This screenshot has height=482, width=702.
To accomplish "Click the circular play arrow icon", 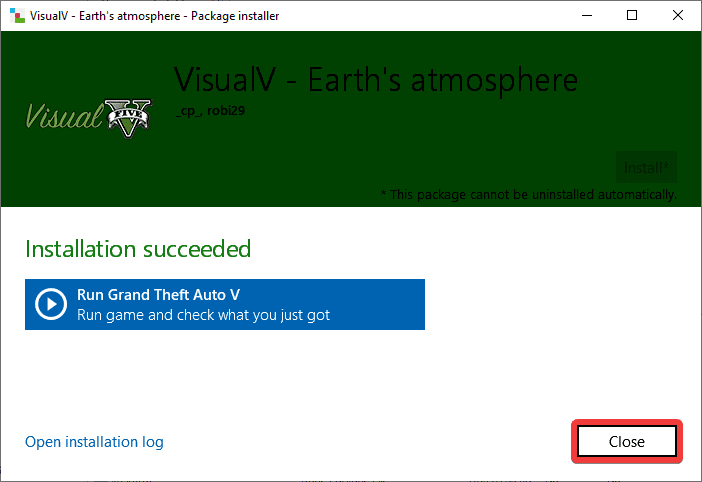I will 50,304.
